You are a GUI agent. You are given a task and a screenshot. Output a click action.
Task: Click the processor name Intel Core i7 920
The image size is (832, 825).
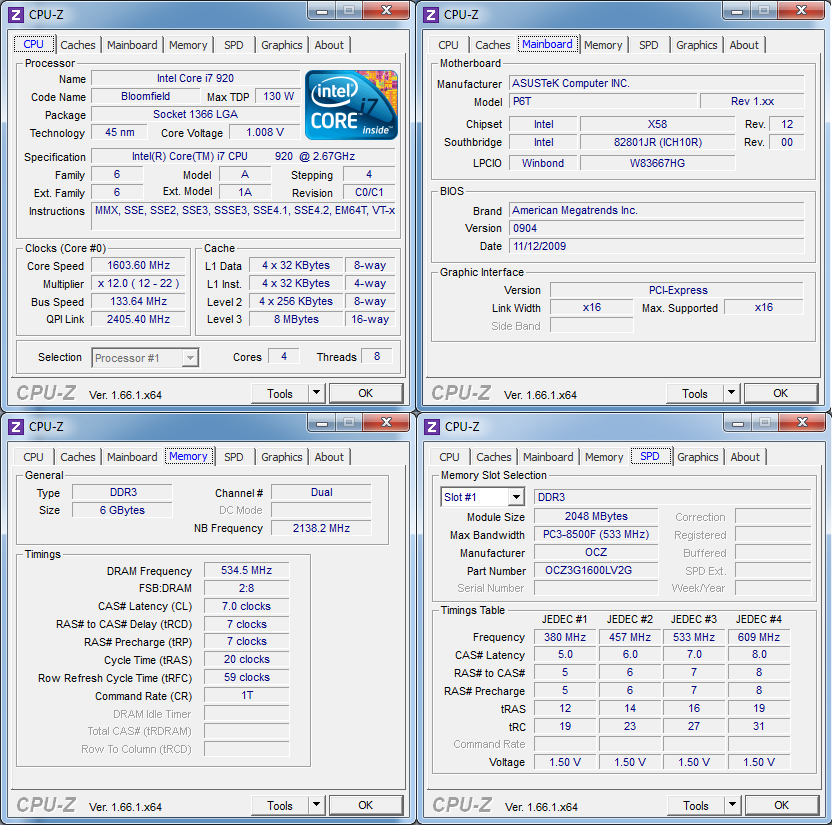195,78
